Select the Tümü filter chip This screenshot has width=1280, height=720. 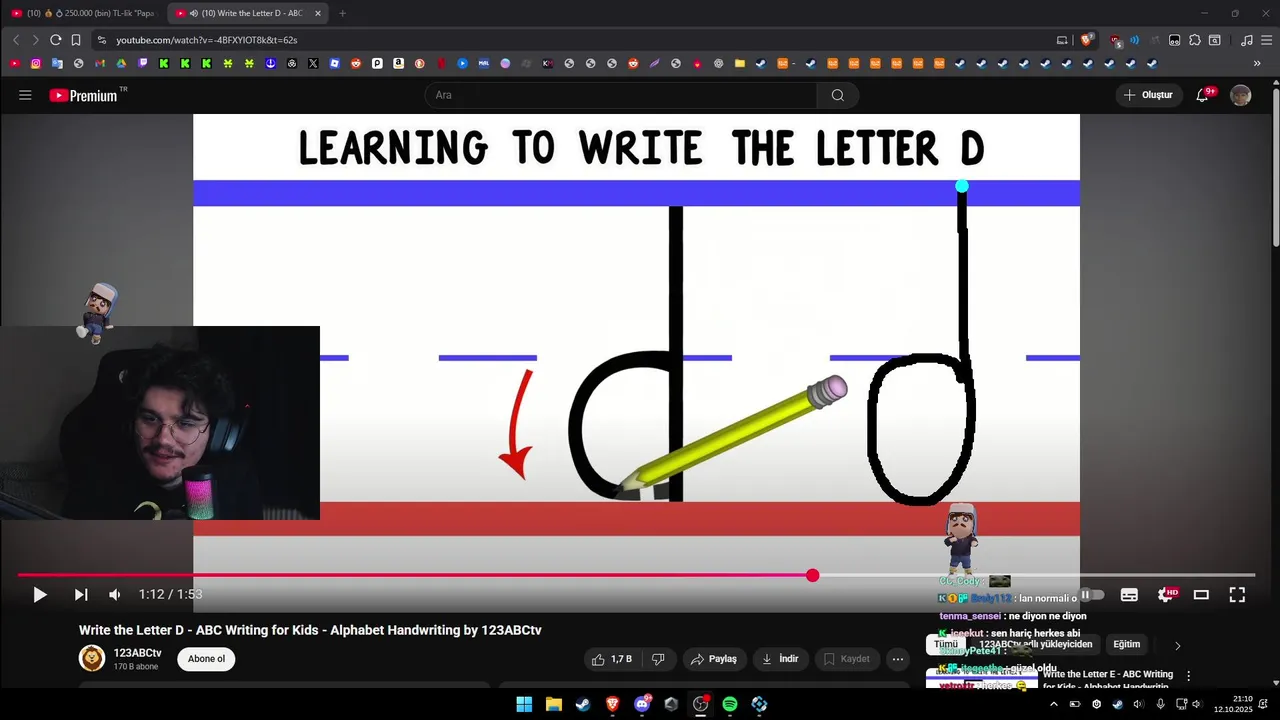click(946, 644)
